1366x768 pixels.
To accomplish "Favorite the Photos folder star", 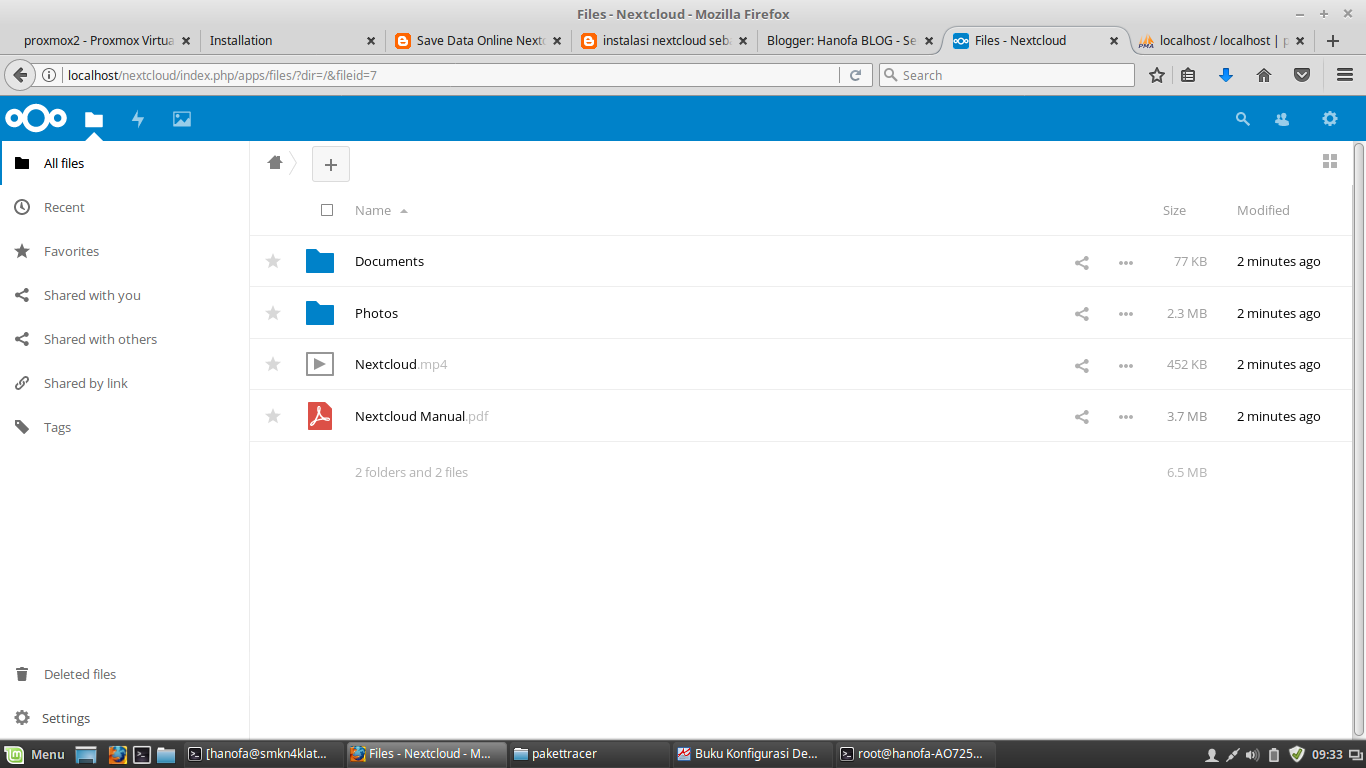I will pyautogui.click(x=273, y=313).
